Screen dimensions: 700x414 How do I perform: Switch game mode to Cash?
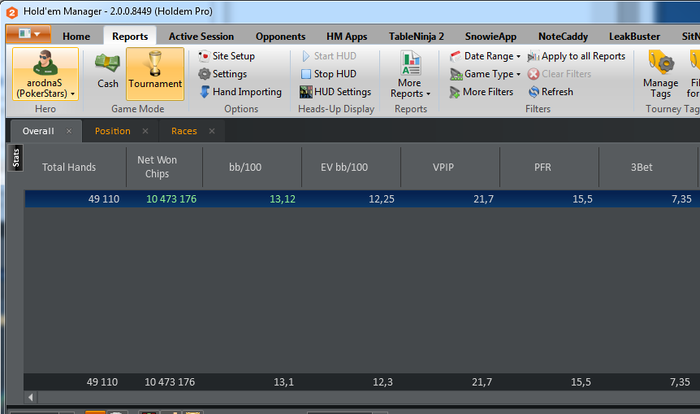pos(108,71)
